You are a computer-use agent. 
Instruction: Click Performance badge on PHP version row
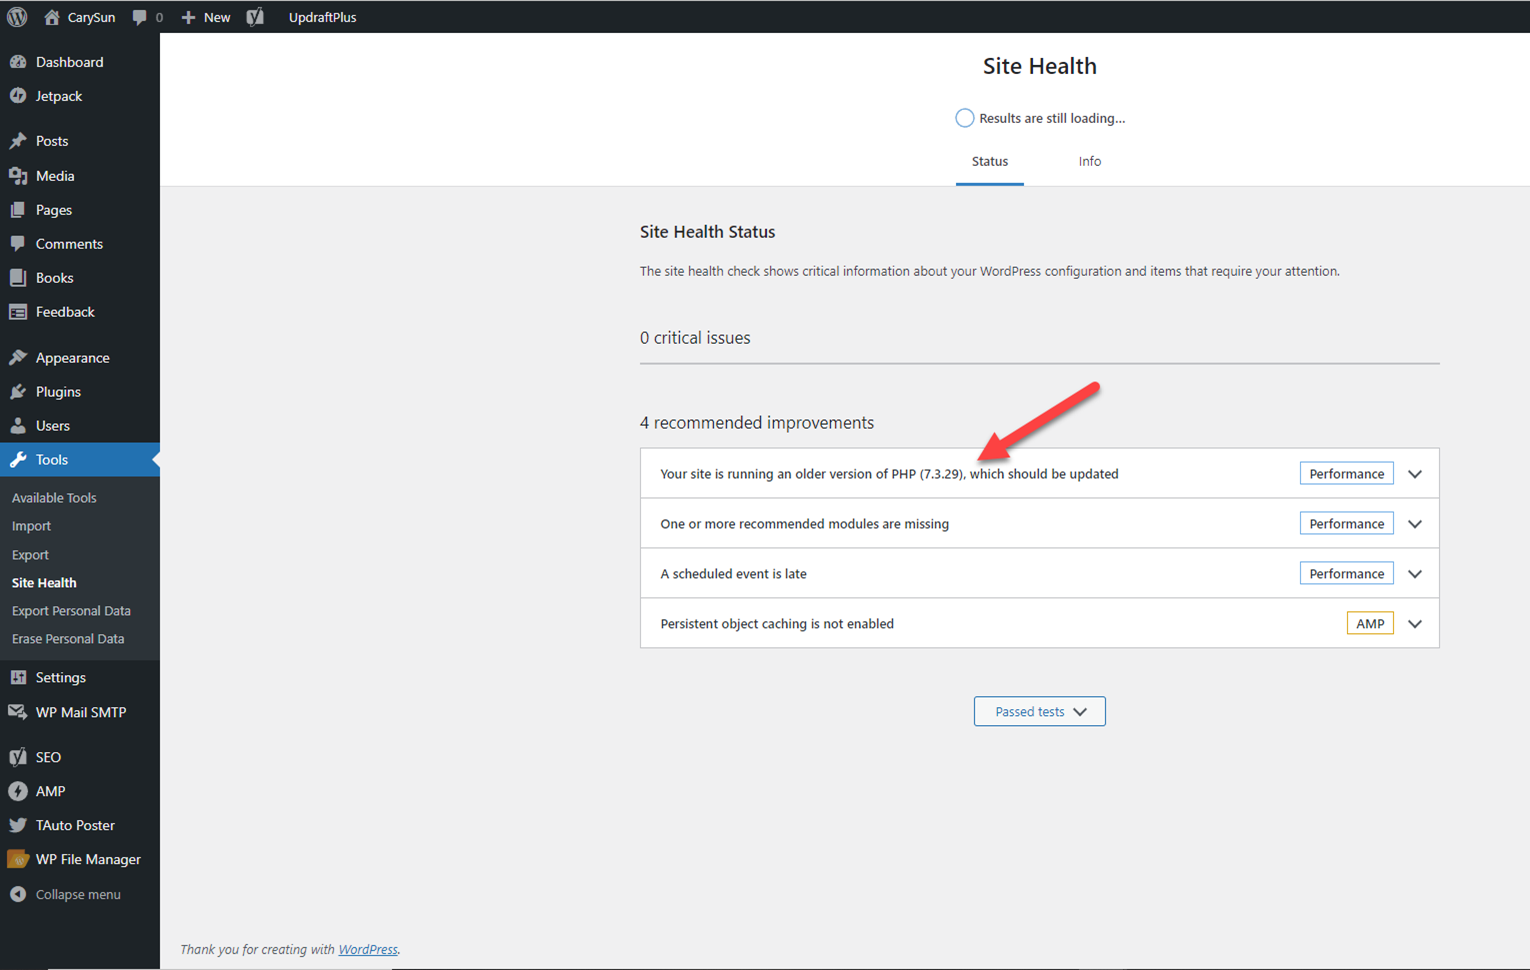tap(1346, 474)
